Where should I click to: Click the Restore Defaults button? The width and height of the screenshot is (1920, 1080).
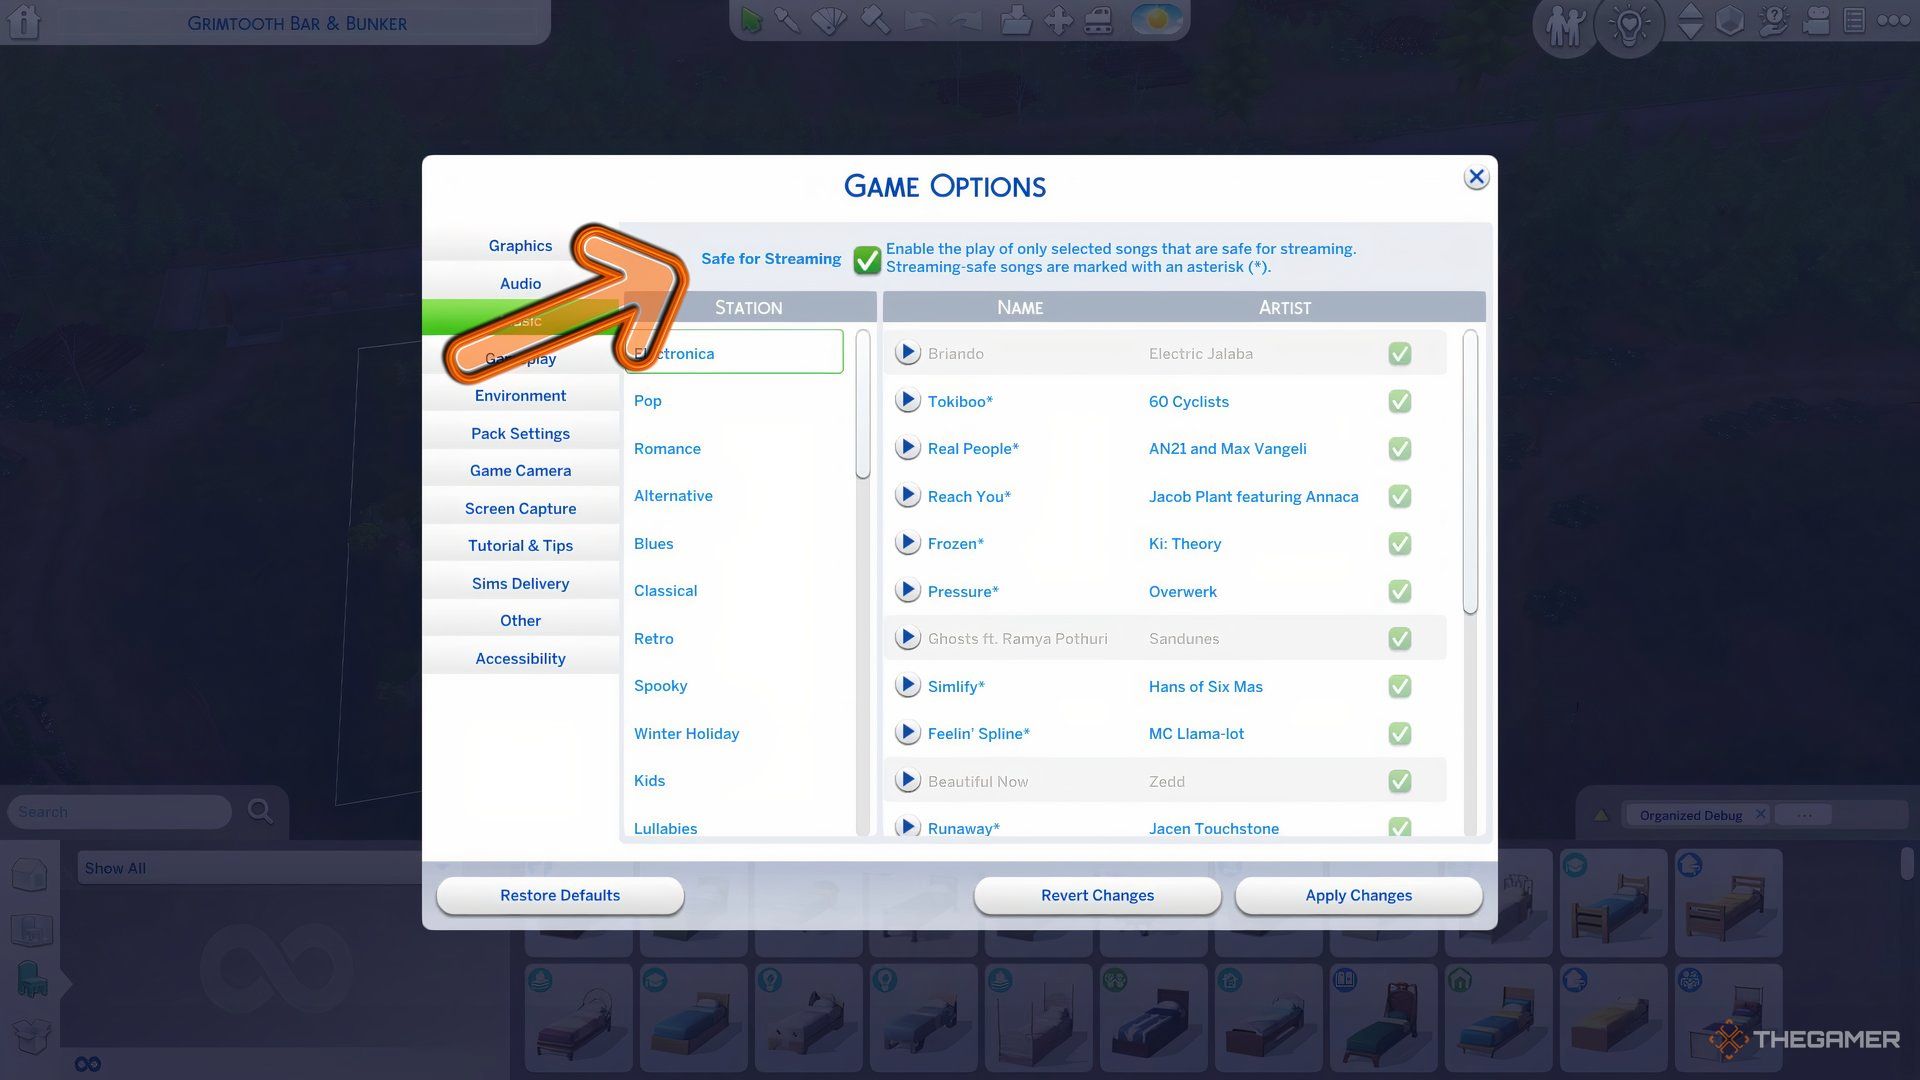tap(560, 895)
